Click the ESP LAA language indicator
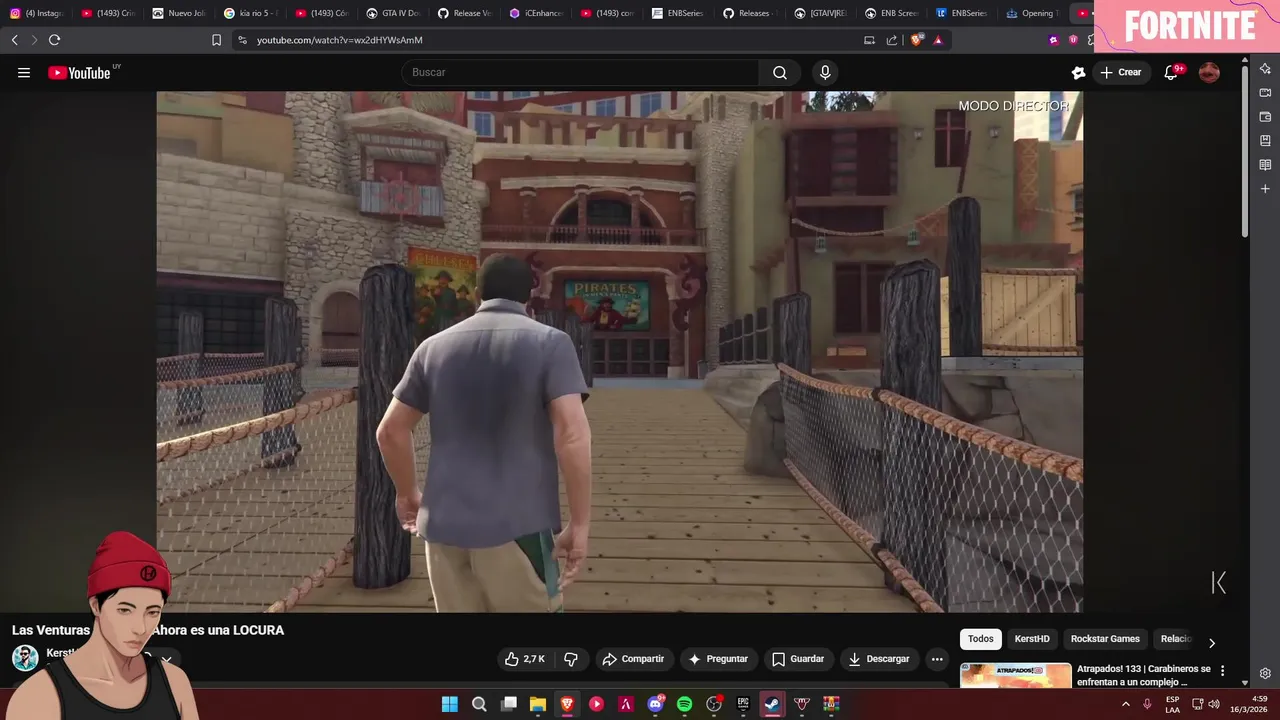Screen dimensions: 1280x720 click(x=1172, y=704)
